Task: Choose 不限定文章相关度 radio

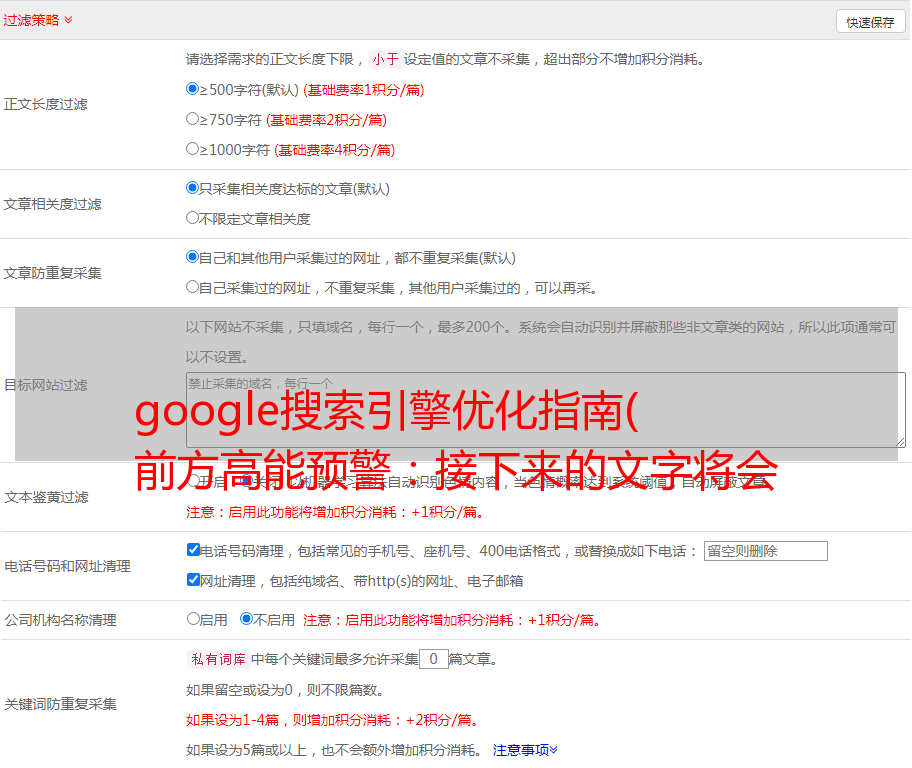Action: 192,218
